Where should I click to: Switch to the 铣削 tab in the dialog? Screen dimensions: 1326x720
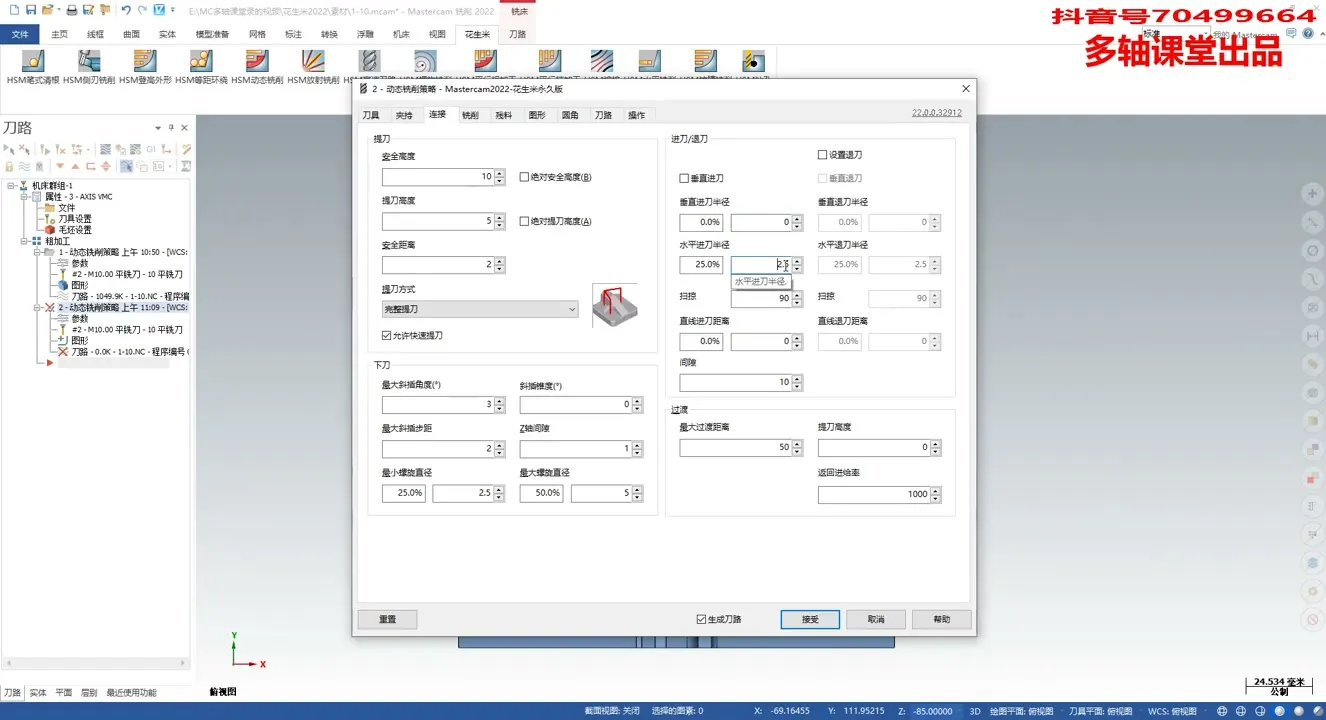[x=470, y=115]
